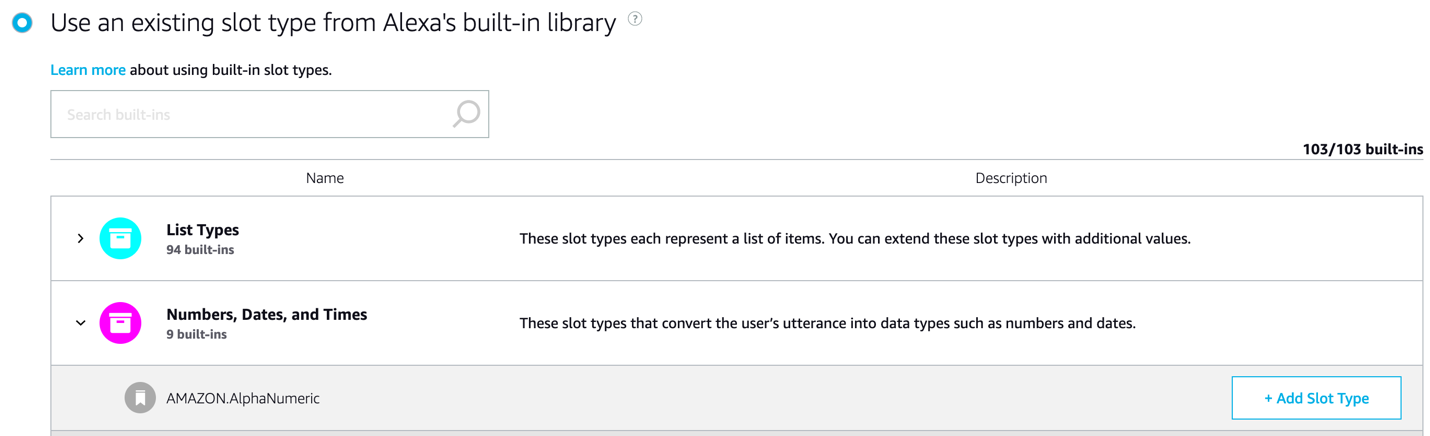Click the Name column header
The height and width of the screenshot is (436, 1430).
pos(325,178)
